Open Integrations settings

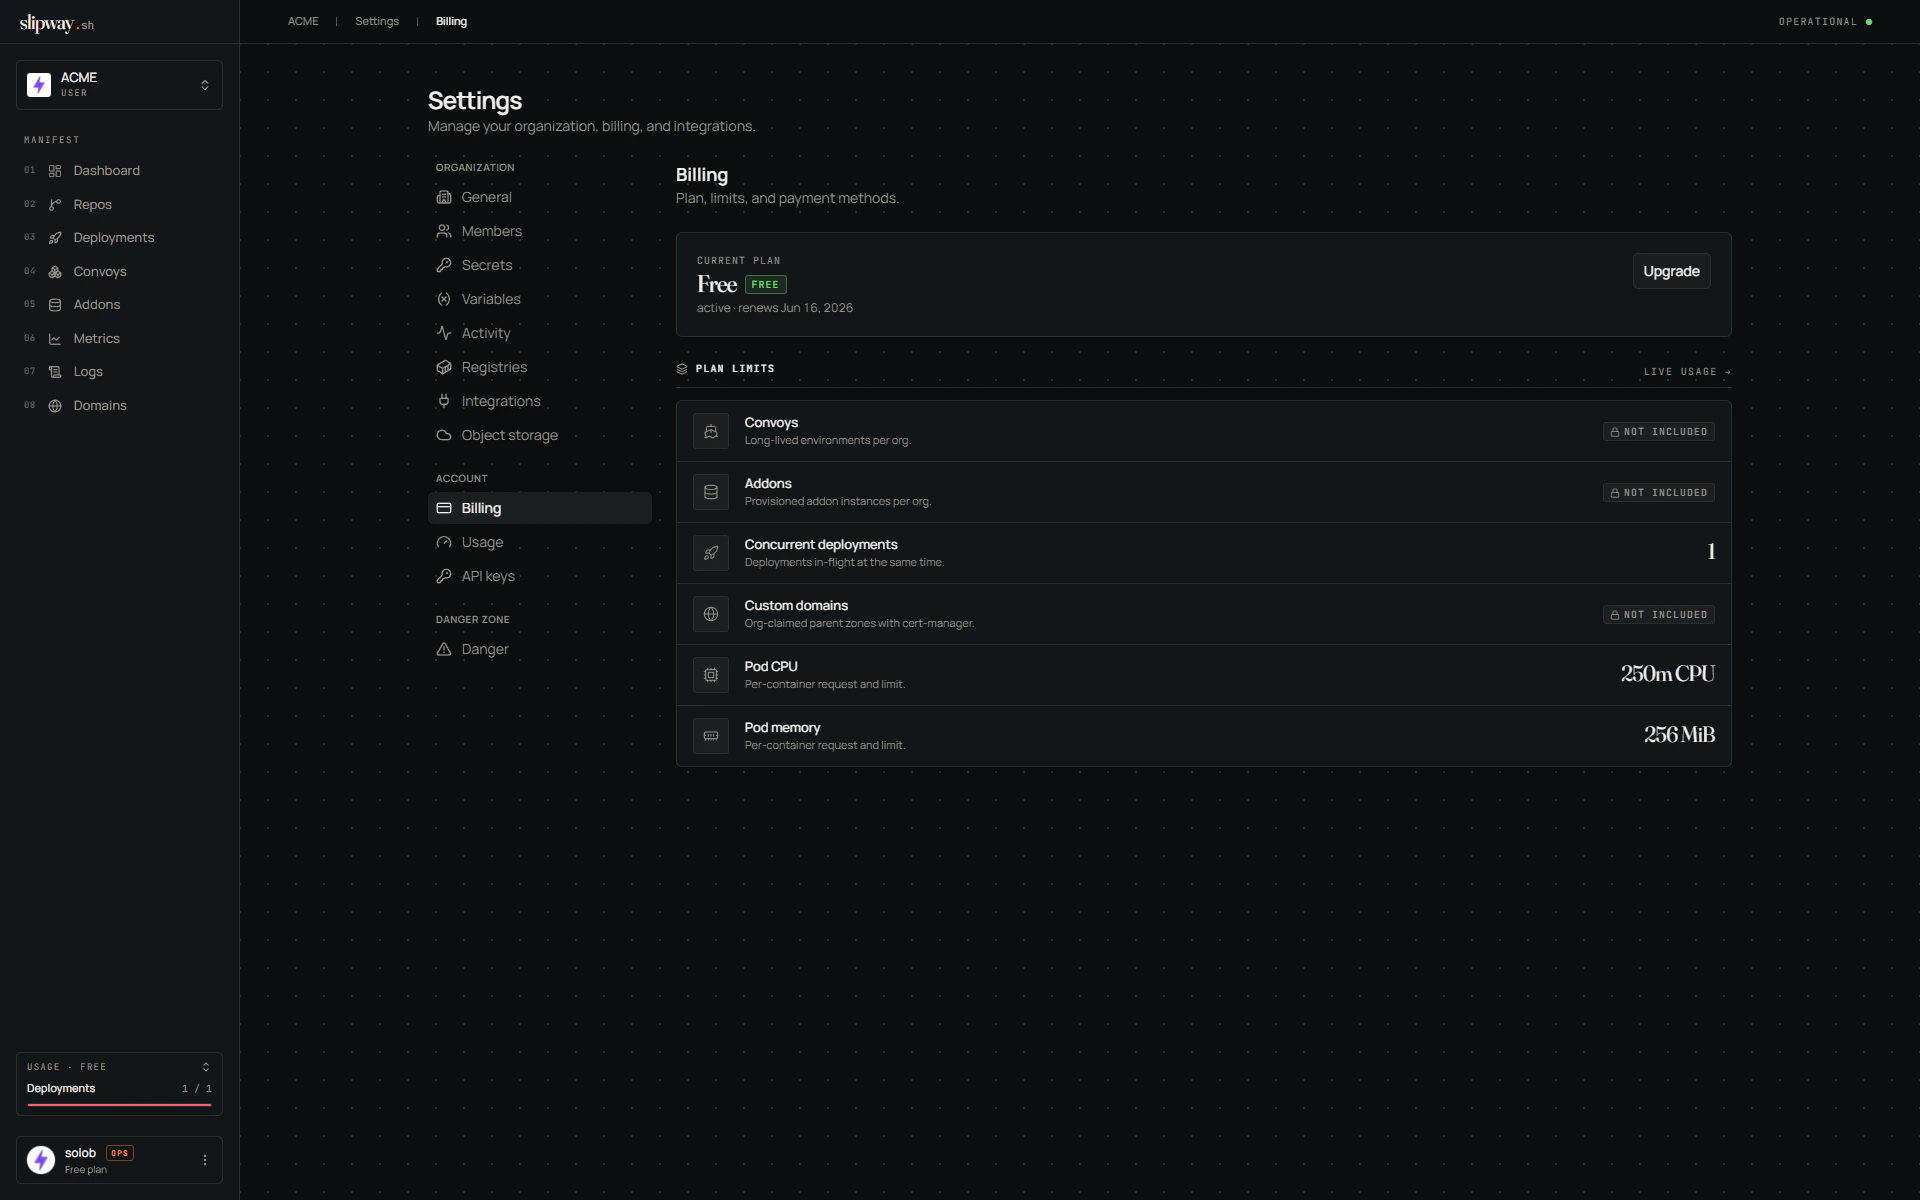point(540,401)
